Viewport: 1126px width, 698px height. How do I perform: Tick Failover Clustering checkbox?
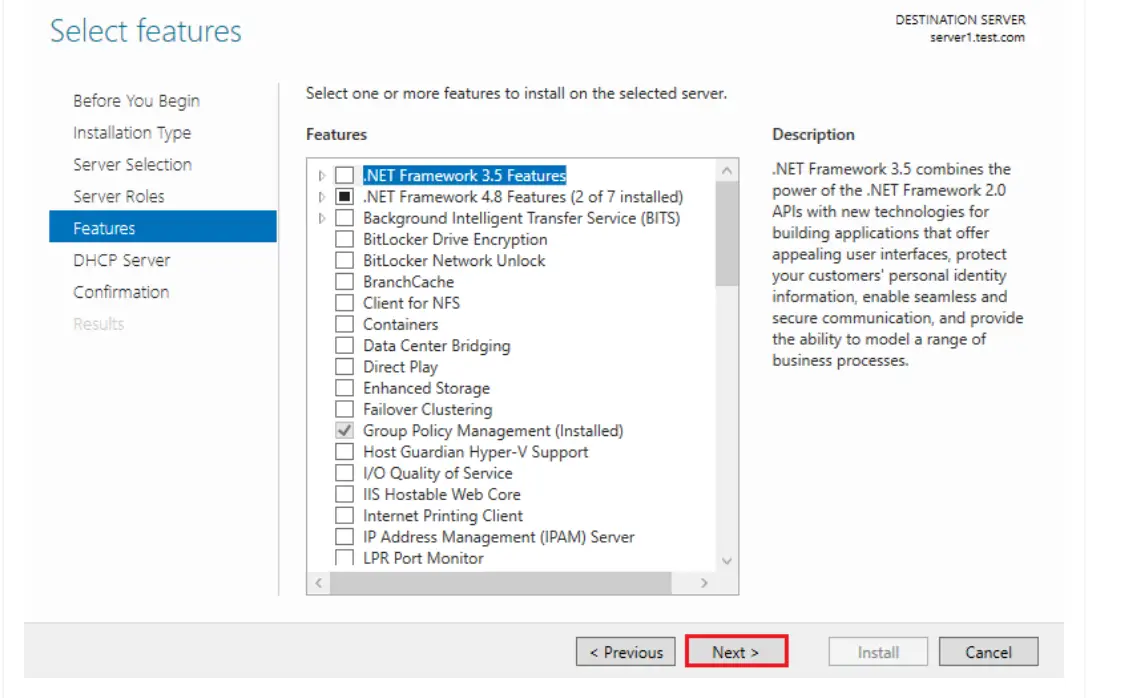pos(345,409)
